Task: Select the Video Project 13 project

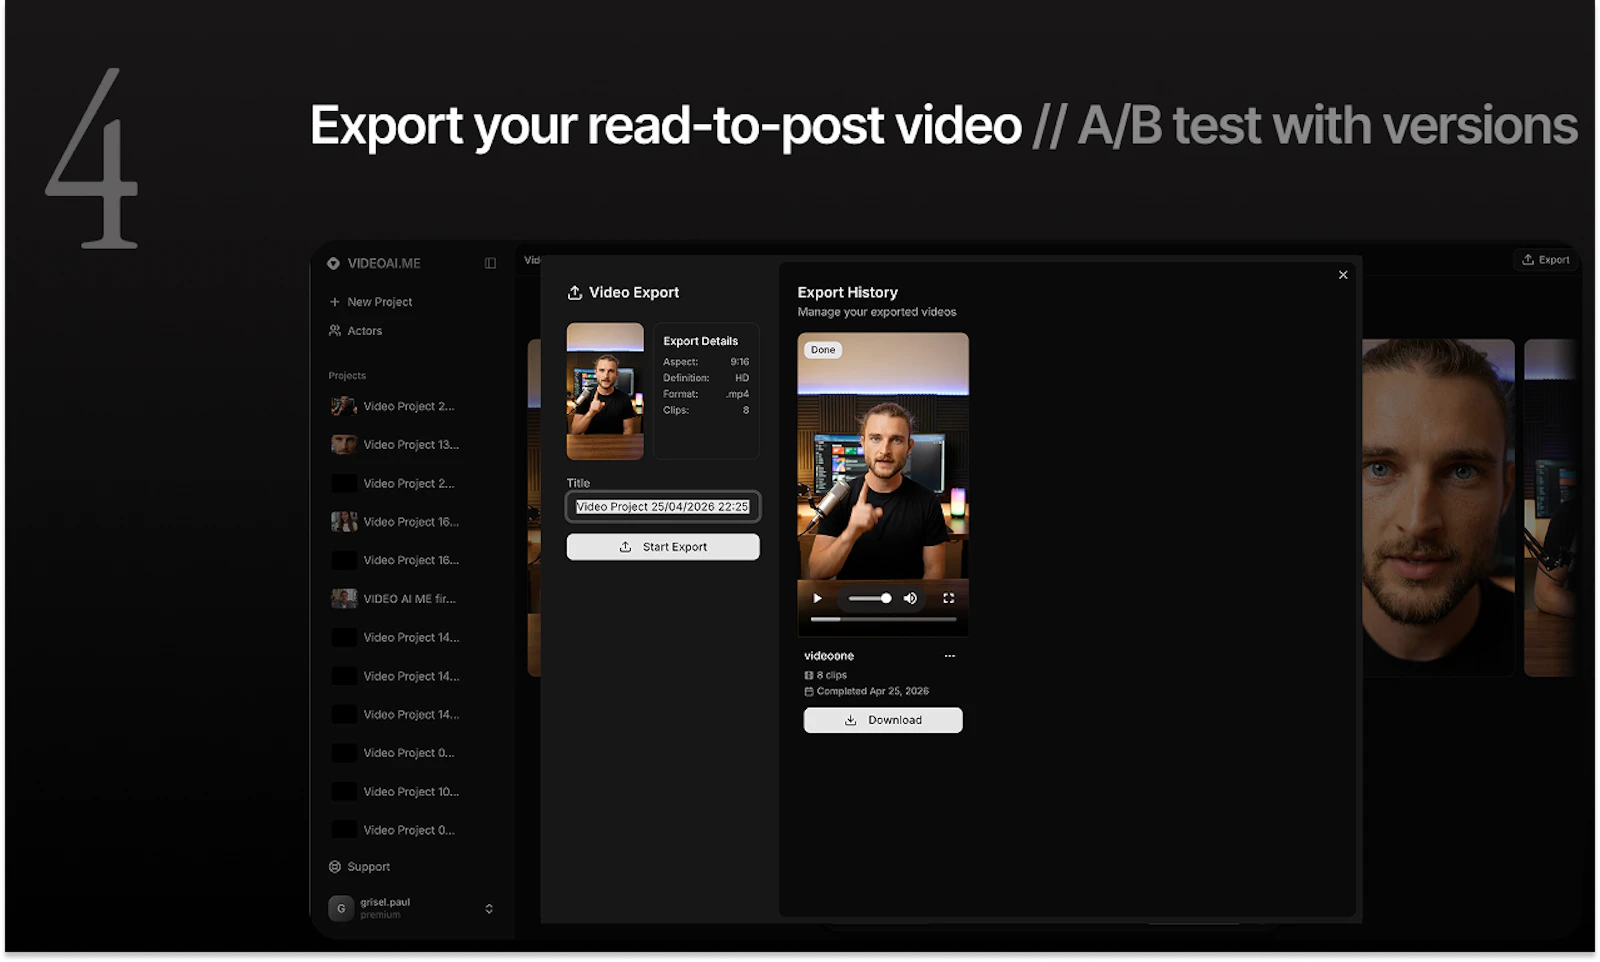Action: pos(410,444)
